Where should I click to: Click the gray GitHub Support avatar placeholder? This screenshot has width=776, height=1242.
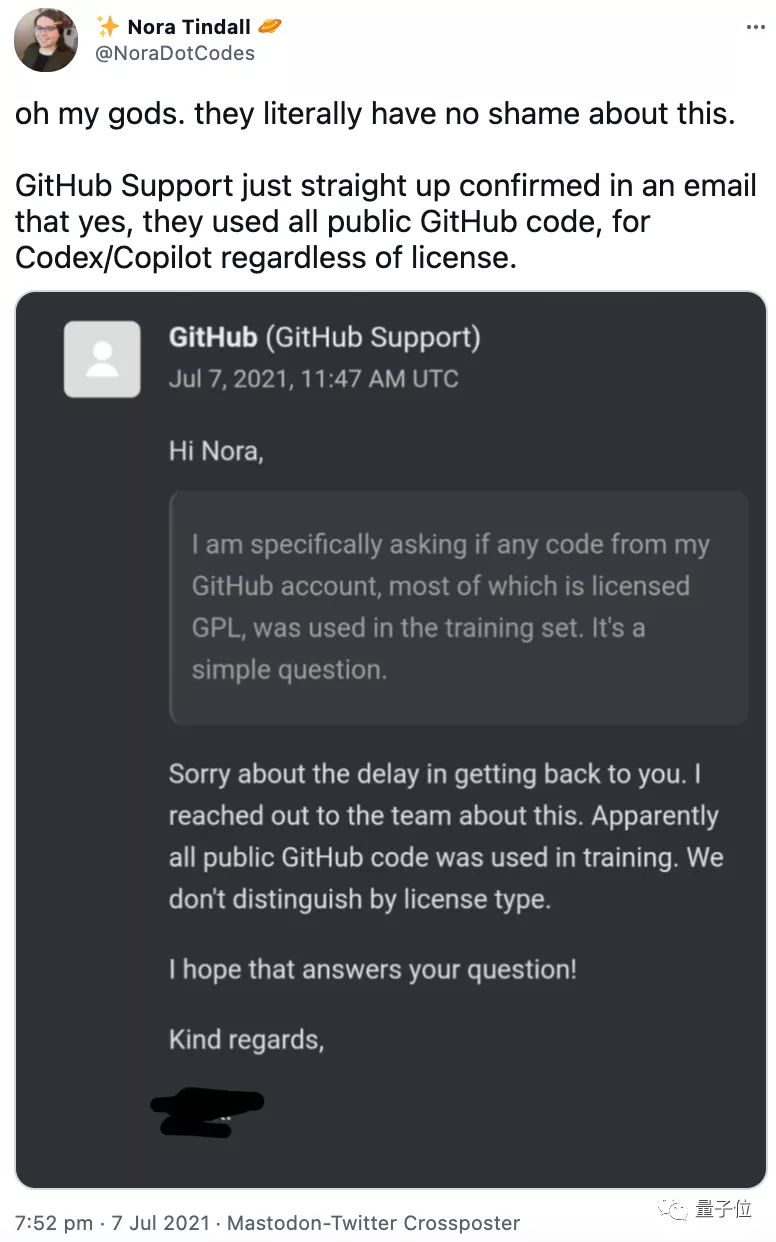click(x=102, y=359)
